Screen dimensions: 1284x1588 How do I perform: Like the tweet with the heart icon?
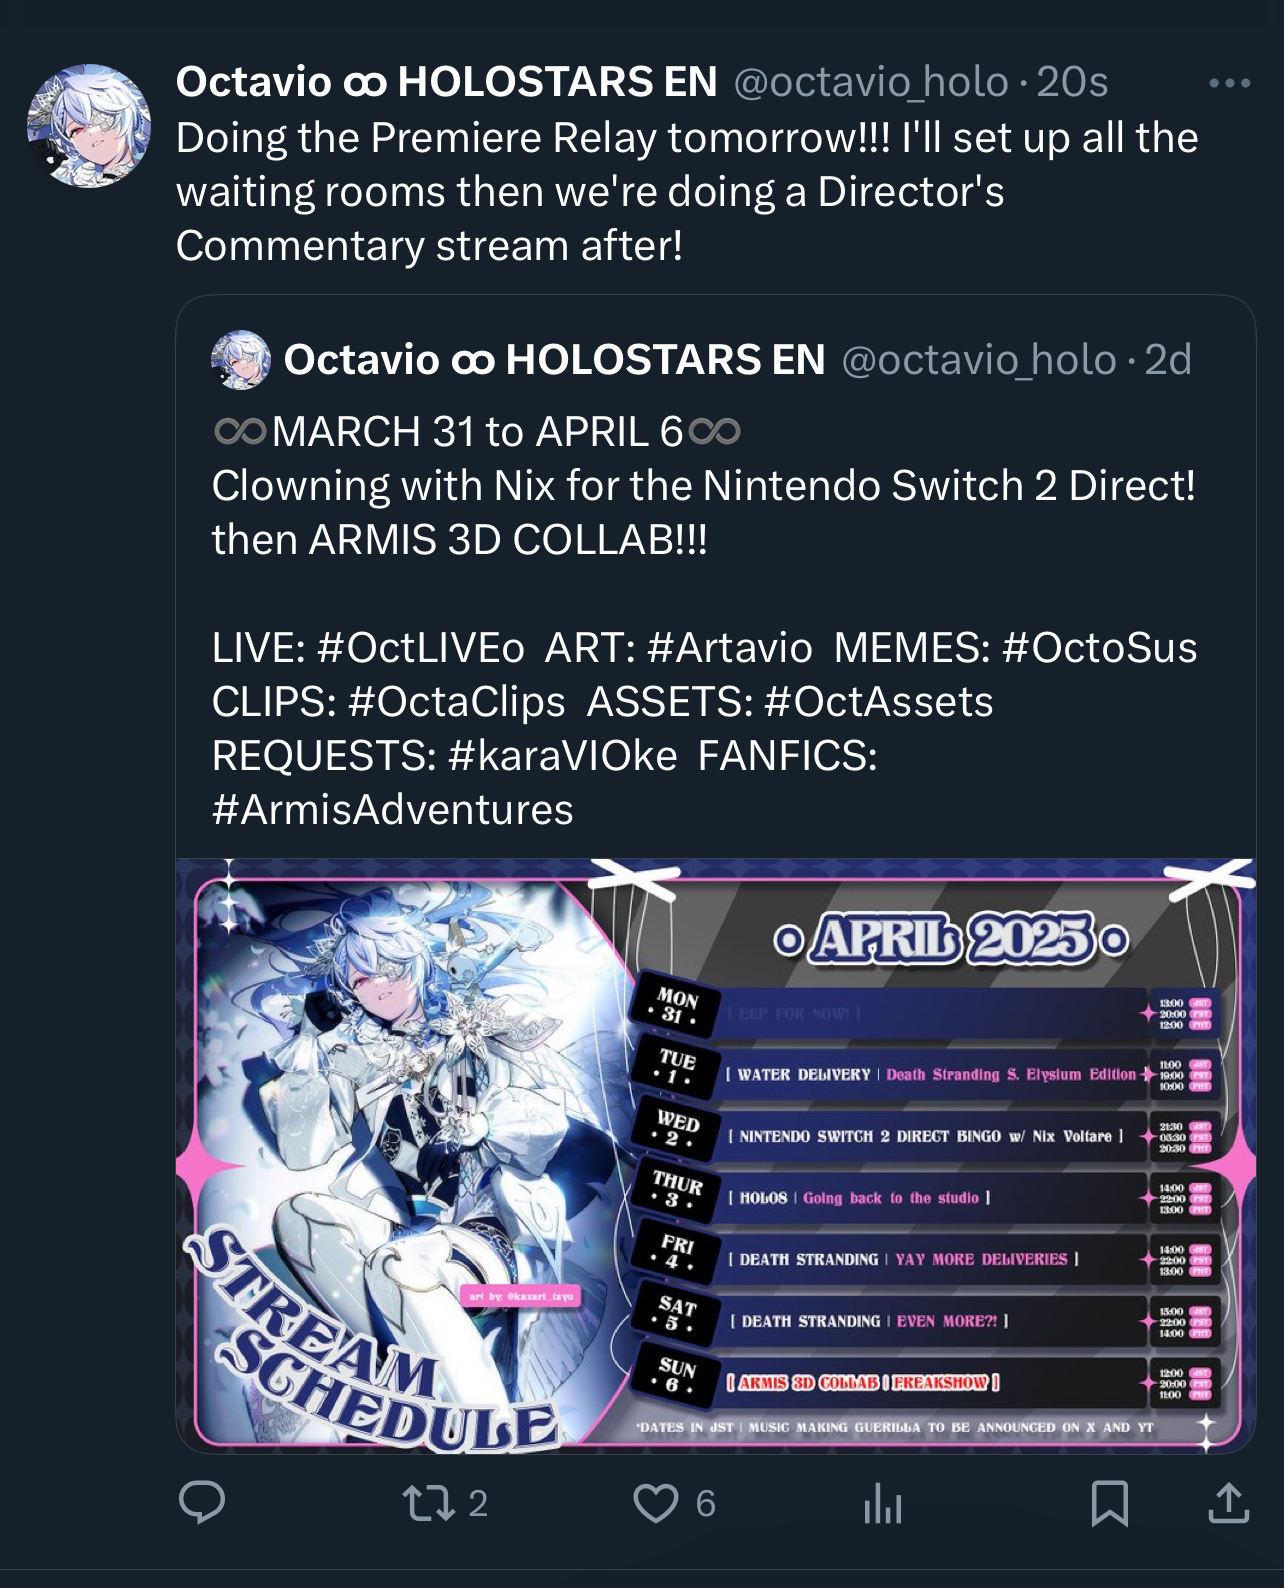656,1503
